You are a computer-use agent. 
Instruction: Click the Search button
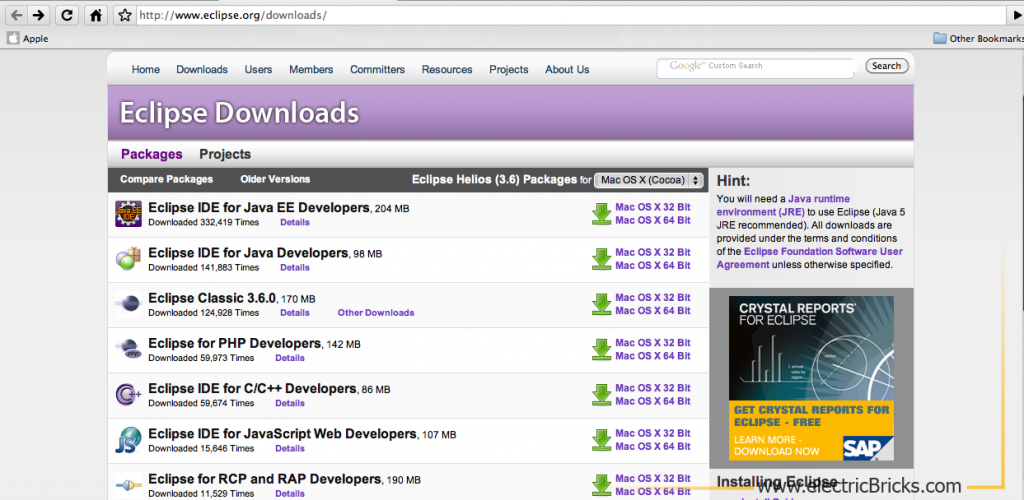tap(886, 65)
